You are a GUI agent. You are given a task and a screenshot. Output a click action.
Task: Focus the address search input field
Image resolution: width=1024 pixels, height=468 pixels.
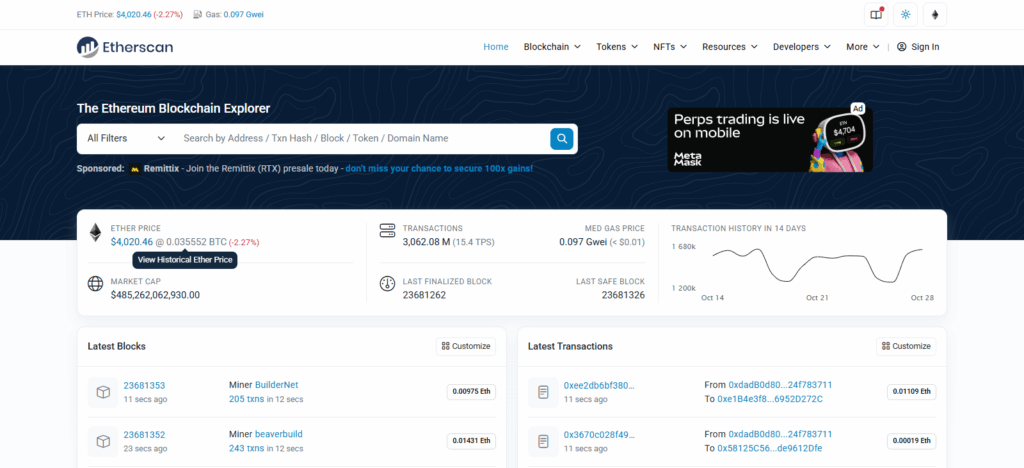360,138
